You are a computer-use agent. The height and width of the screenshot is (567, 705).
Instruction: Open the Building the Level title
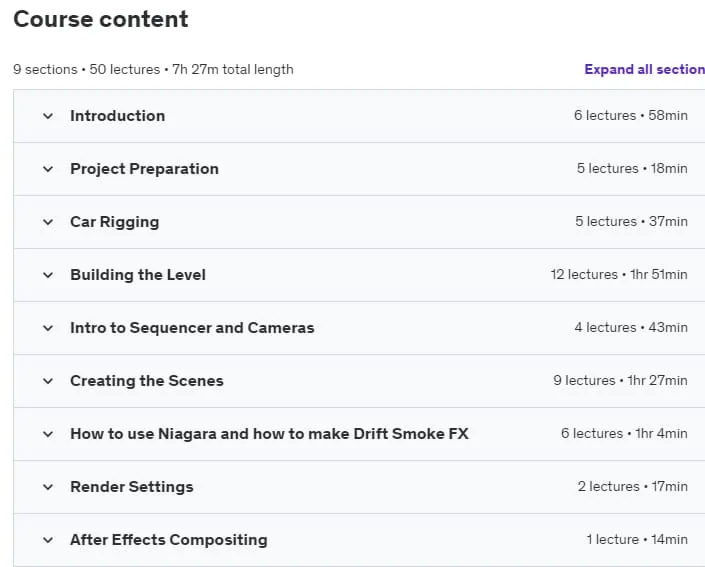click(x=138, y=275)
